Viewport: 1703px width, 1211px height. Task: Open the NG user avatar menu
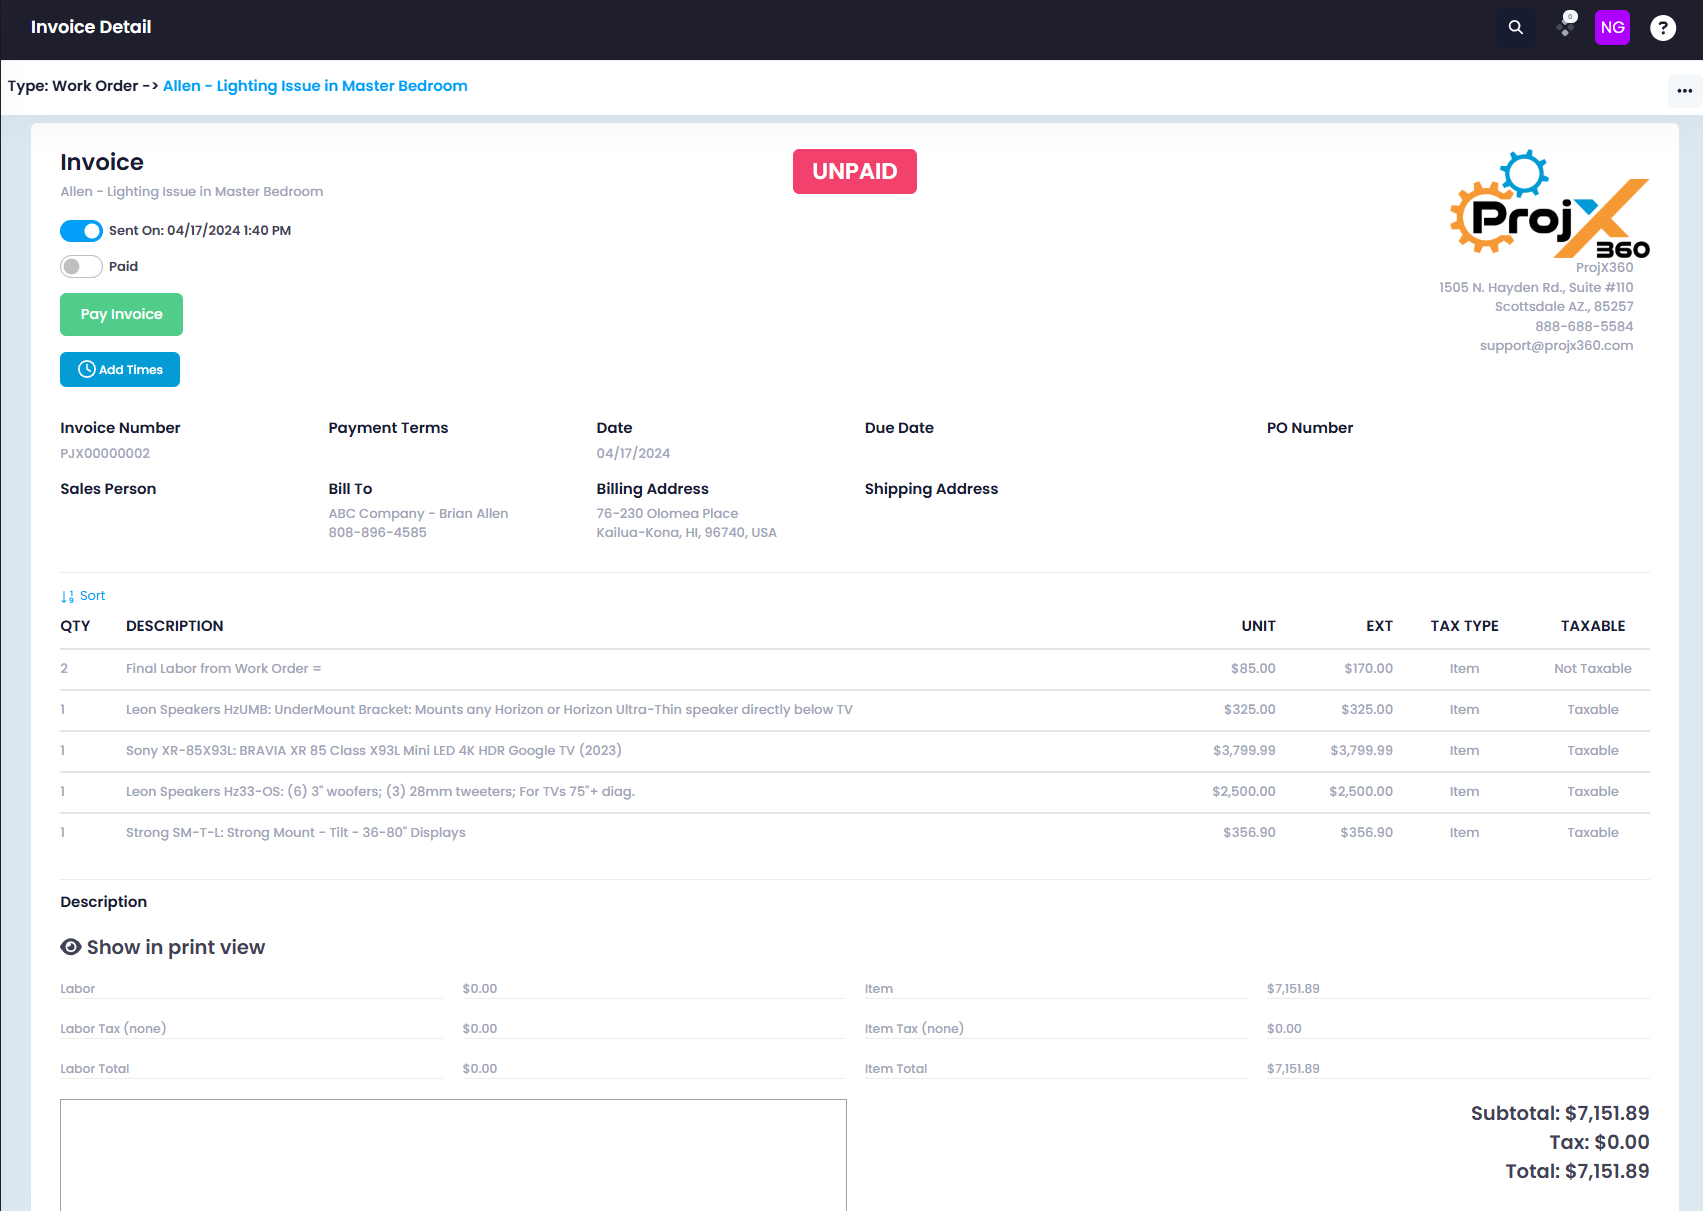(x=1612, y=28)
